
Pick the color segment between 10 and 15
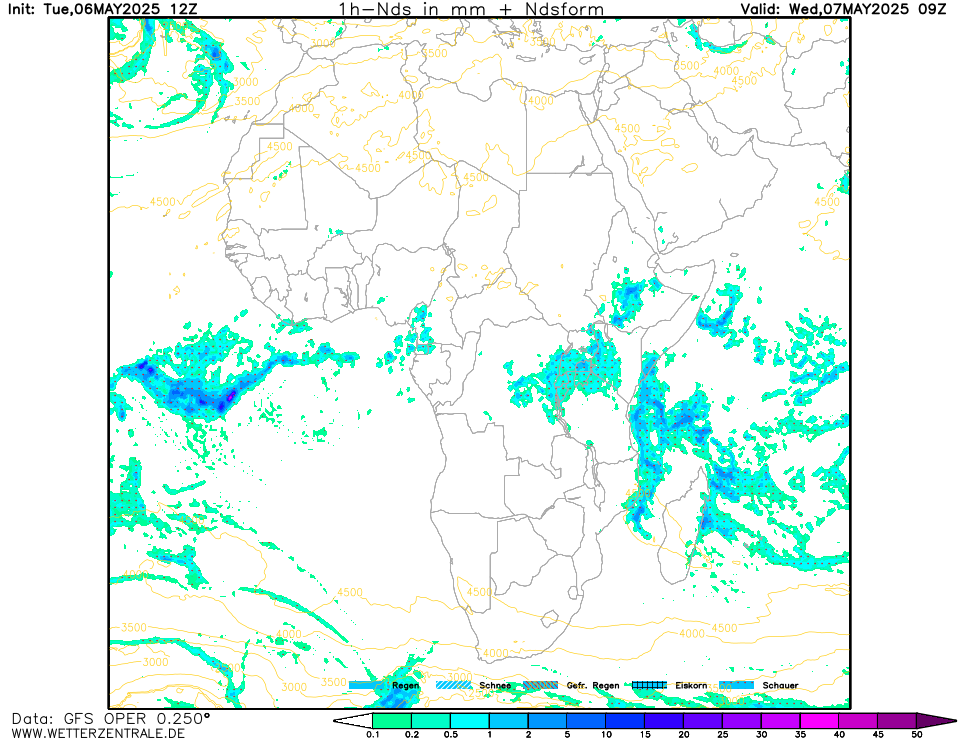pyautogui.click(x=625, y=721)
